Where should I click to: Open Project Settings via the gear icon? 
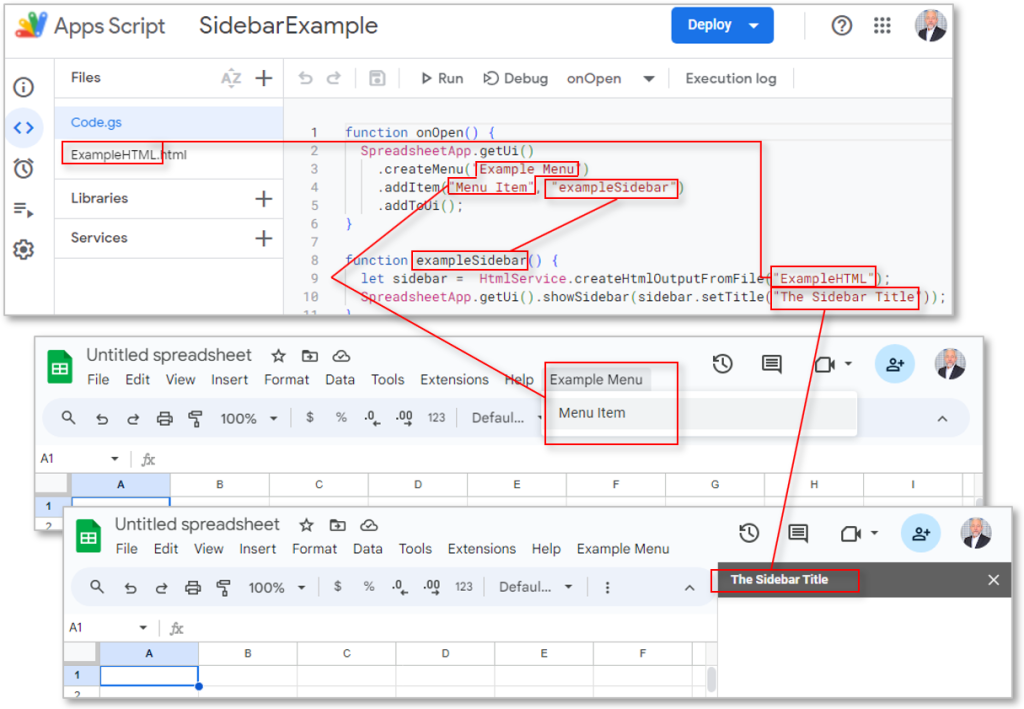click(x=23, y=249)
